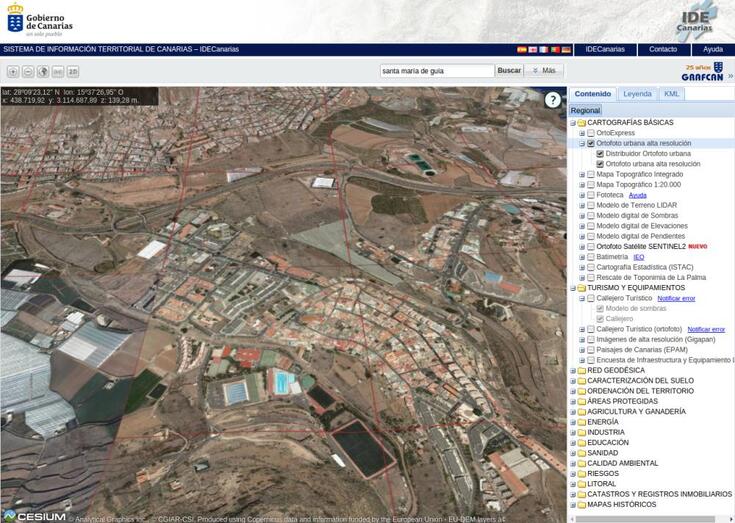Switch the map to 2D mode

pyautogui.click(x=73, y=71)
